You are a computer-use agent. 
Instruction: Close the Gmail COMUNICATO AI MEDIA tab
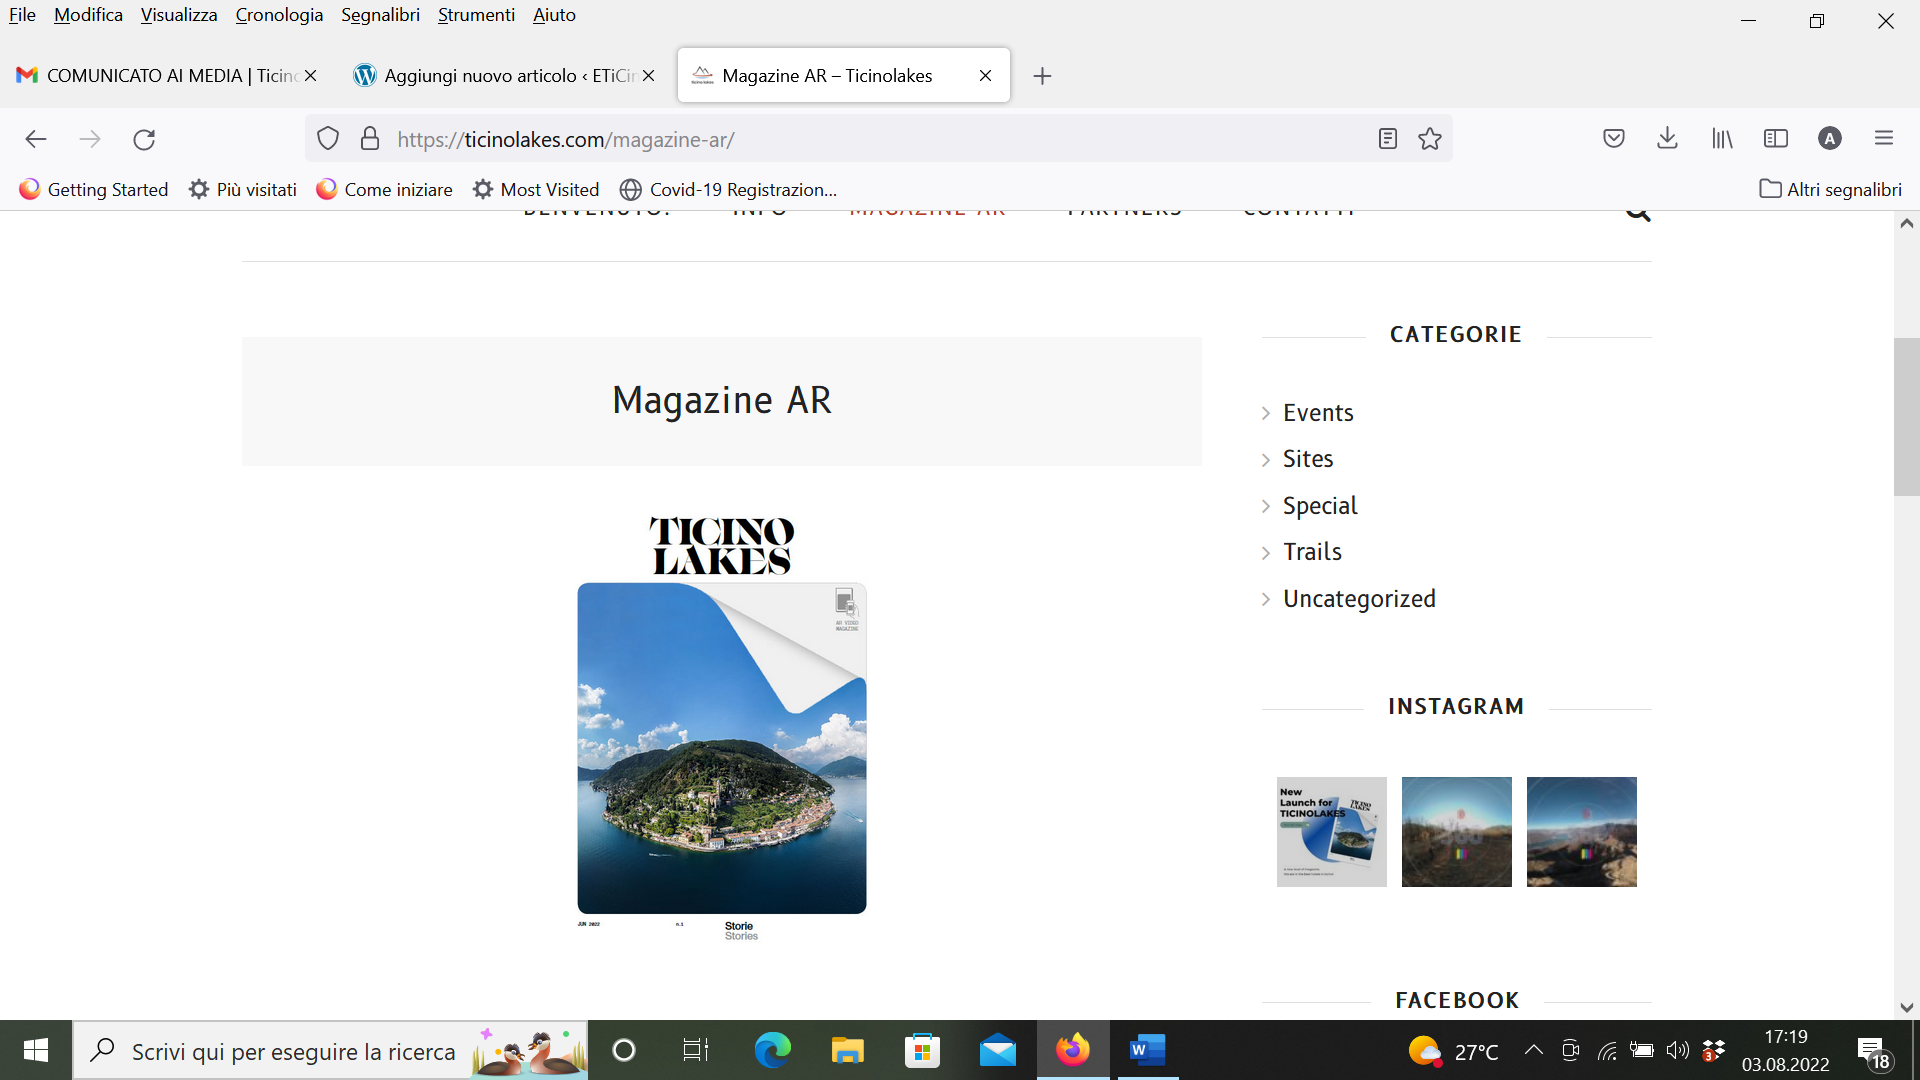[x=310, y=76]
